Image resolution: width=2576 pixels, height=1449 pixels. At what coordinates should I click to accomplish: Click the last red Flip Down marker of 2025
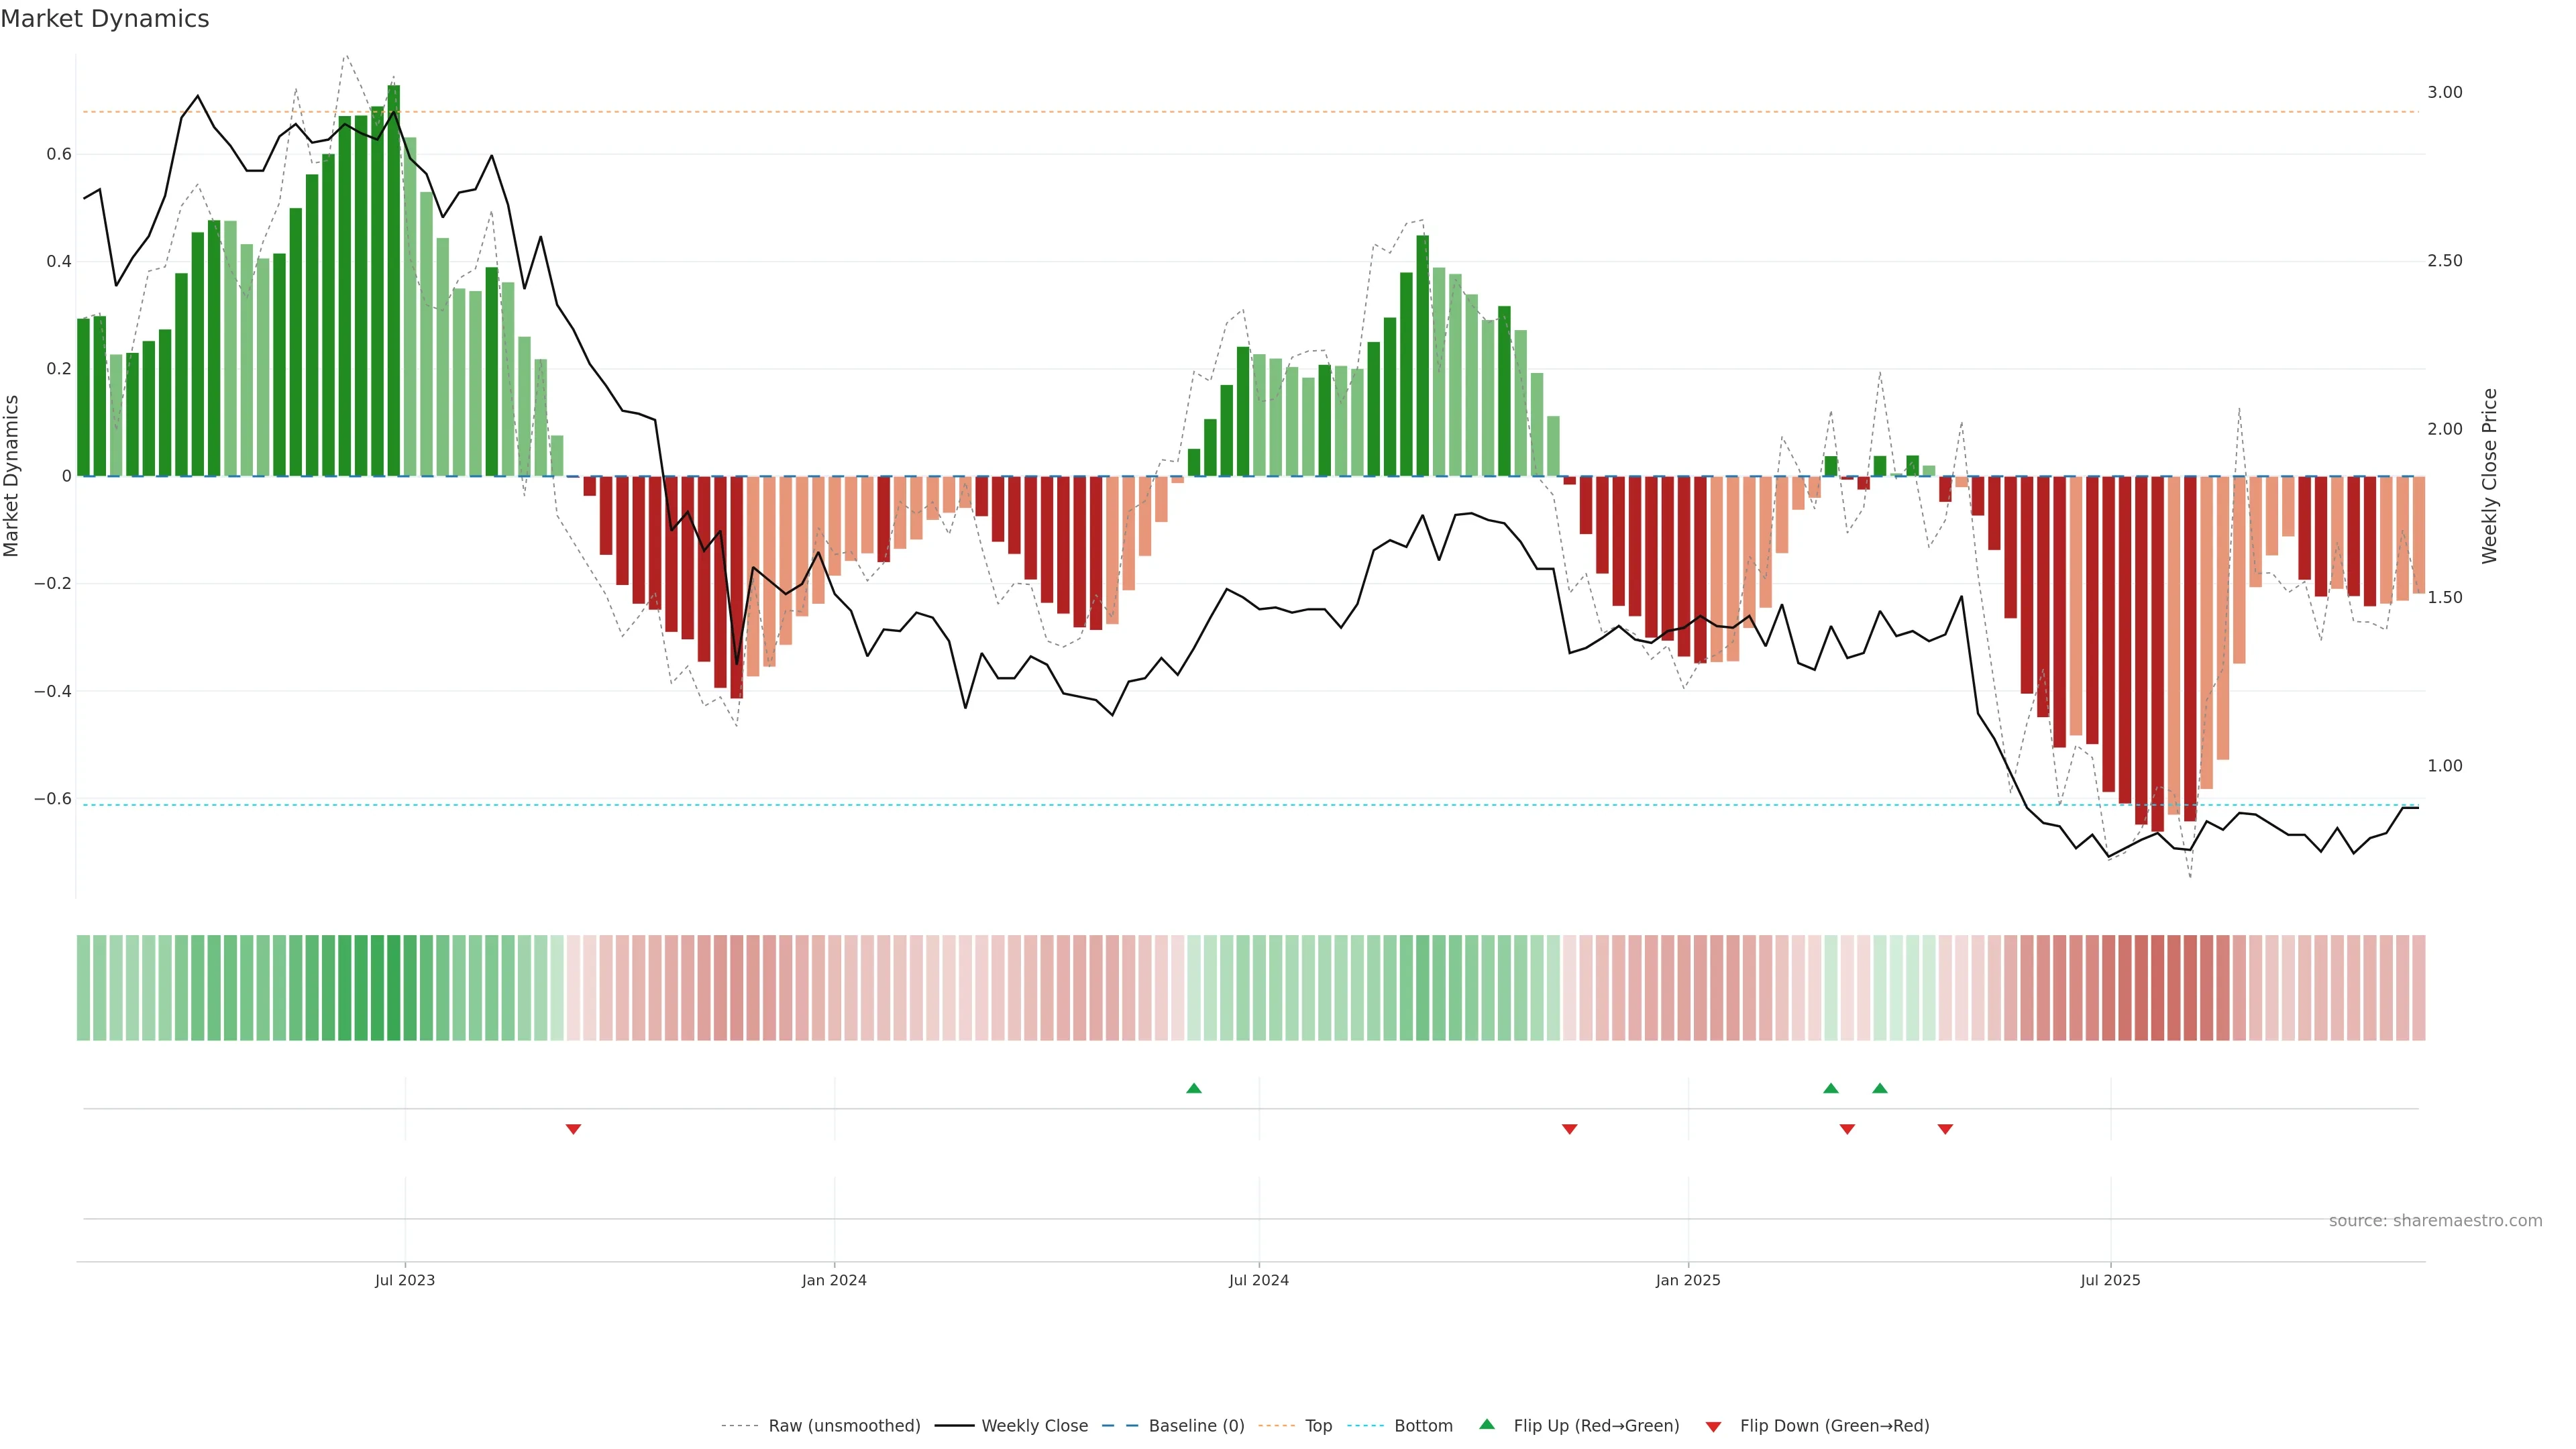click(x=1945, y=1129)
